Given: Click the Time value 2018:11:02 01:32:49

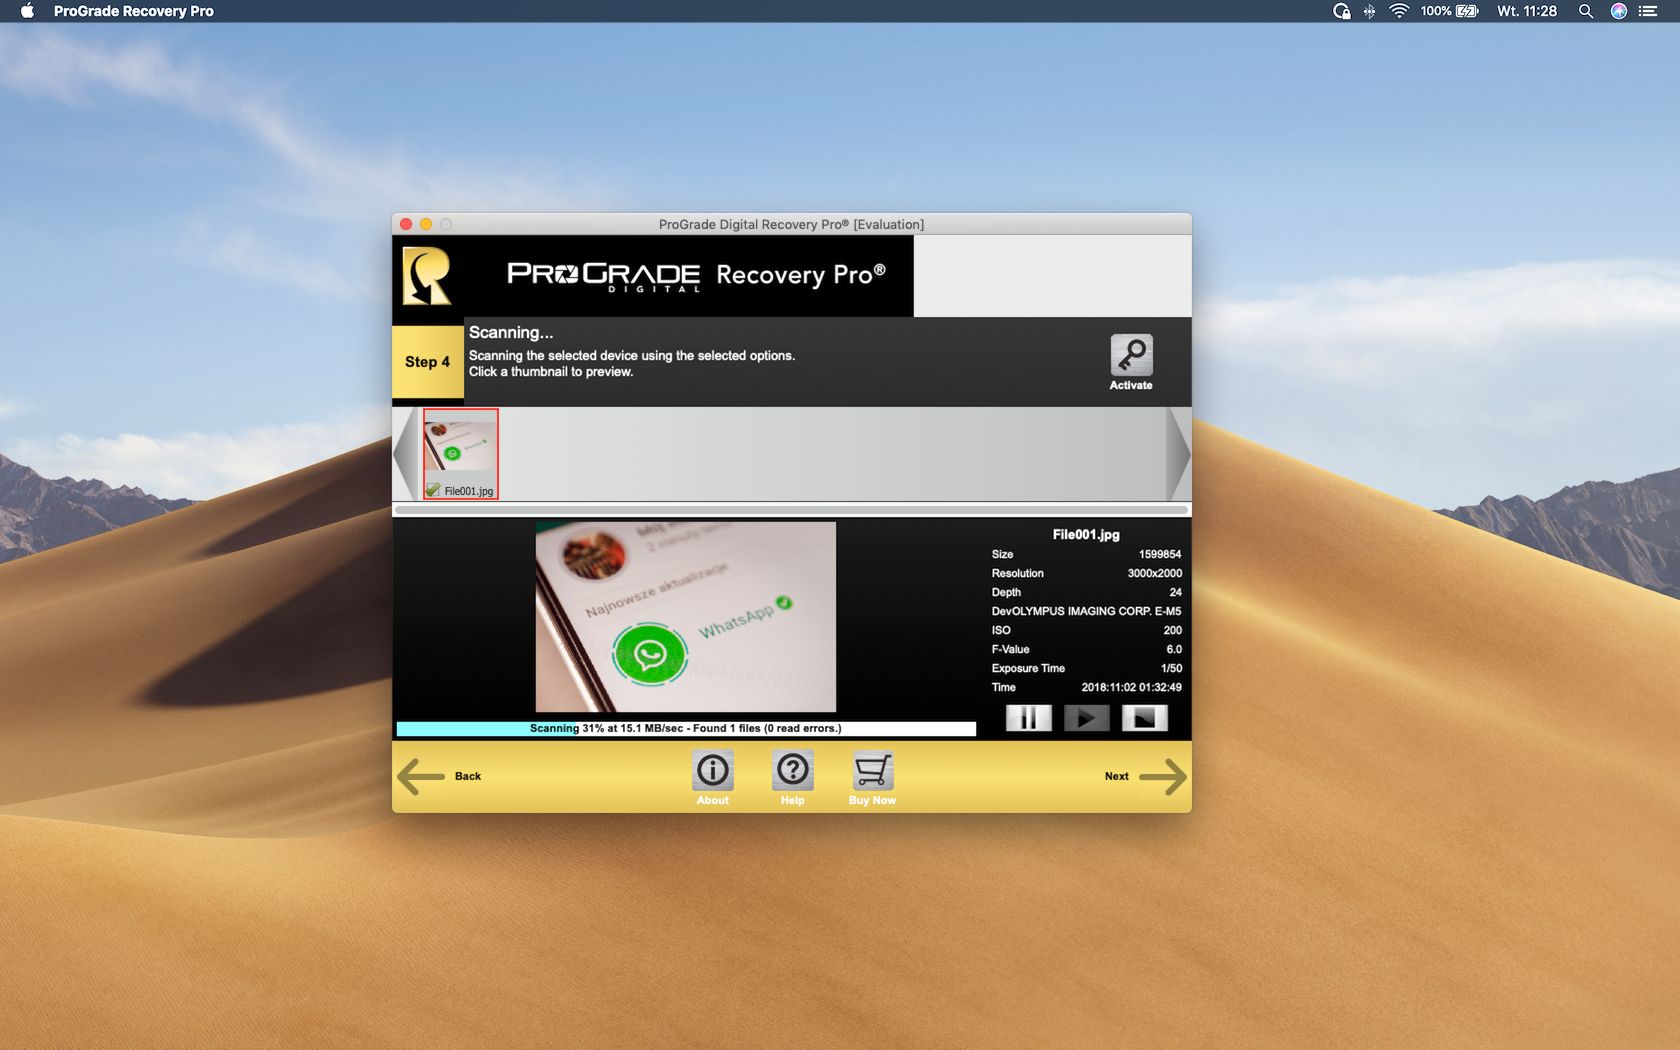Looking at the screenshot, I should [x=1131, y=687].
